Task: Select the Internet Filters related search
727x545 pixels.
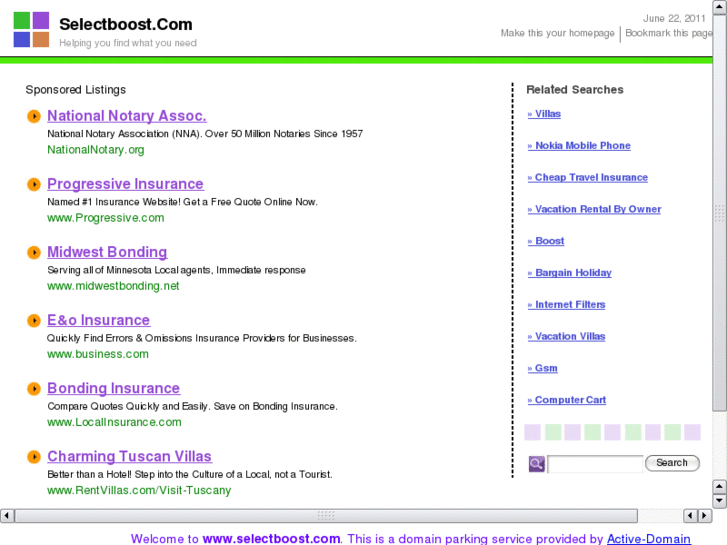Action: pyautogui.click(x=567, y=305)
